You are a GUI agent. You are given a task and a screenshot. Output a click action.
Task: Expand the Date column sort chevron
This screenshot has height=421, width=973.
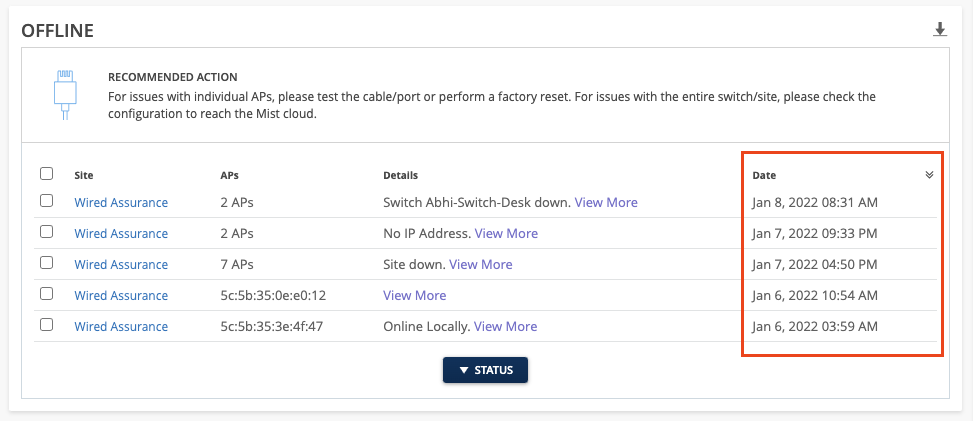(x=929, y=175)
